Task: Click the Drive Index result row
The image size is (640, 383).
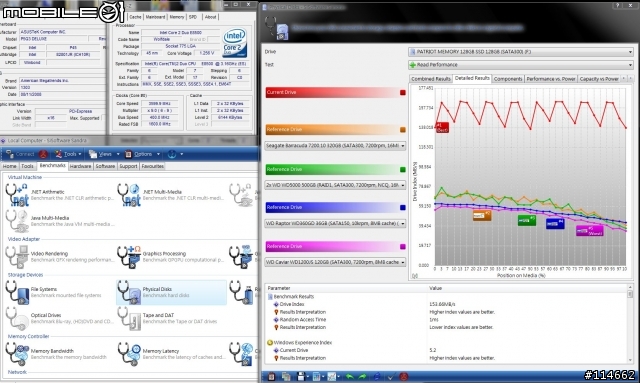Action: tap(447, 304)
